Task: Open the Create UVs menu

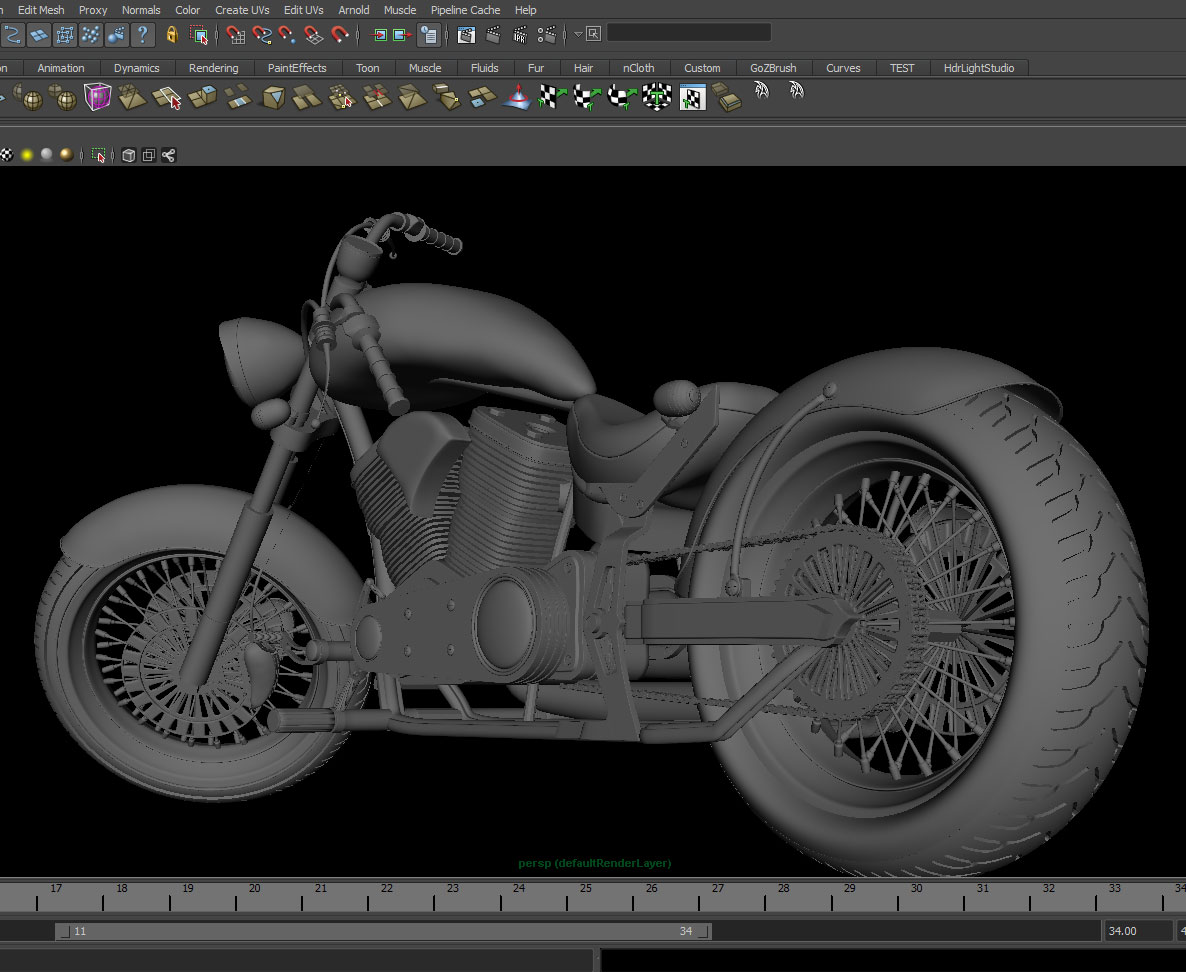Action: point(242,10)
